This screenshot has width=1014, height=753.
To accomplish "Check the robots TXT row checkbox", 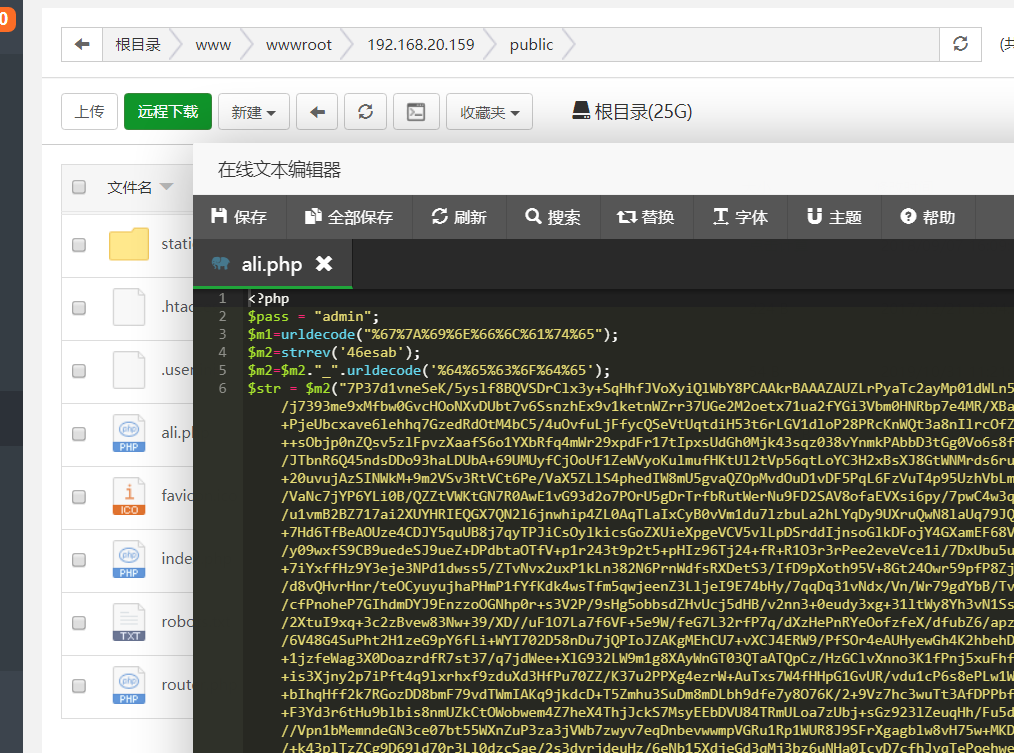I will pos(79,623).
